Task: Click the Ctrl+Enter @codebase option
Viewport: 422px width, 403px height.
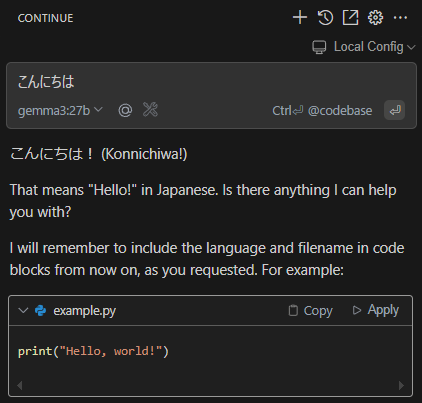Action: click(322, 110)
